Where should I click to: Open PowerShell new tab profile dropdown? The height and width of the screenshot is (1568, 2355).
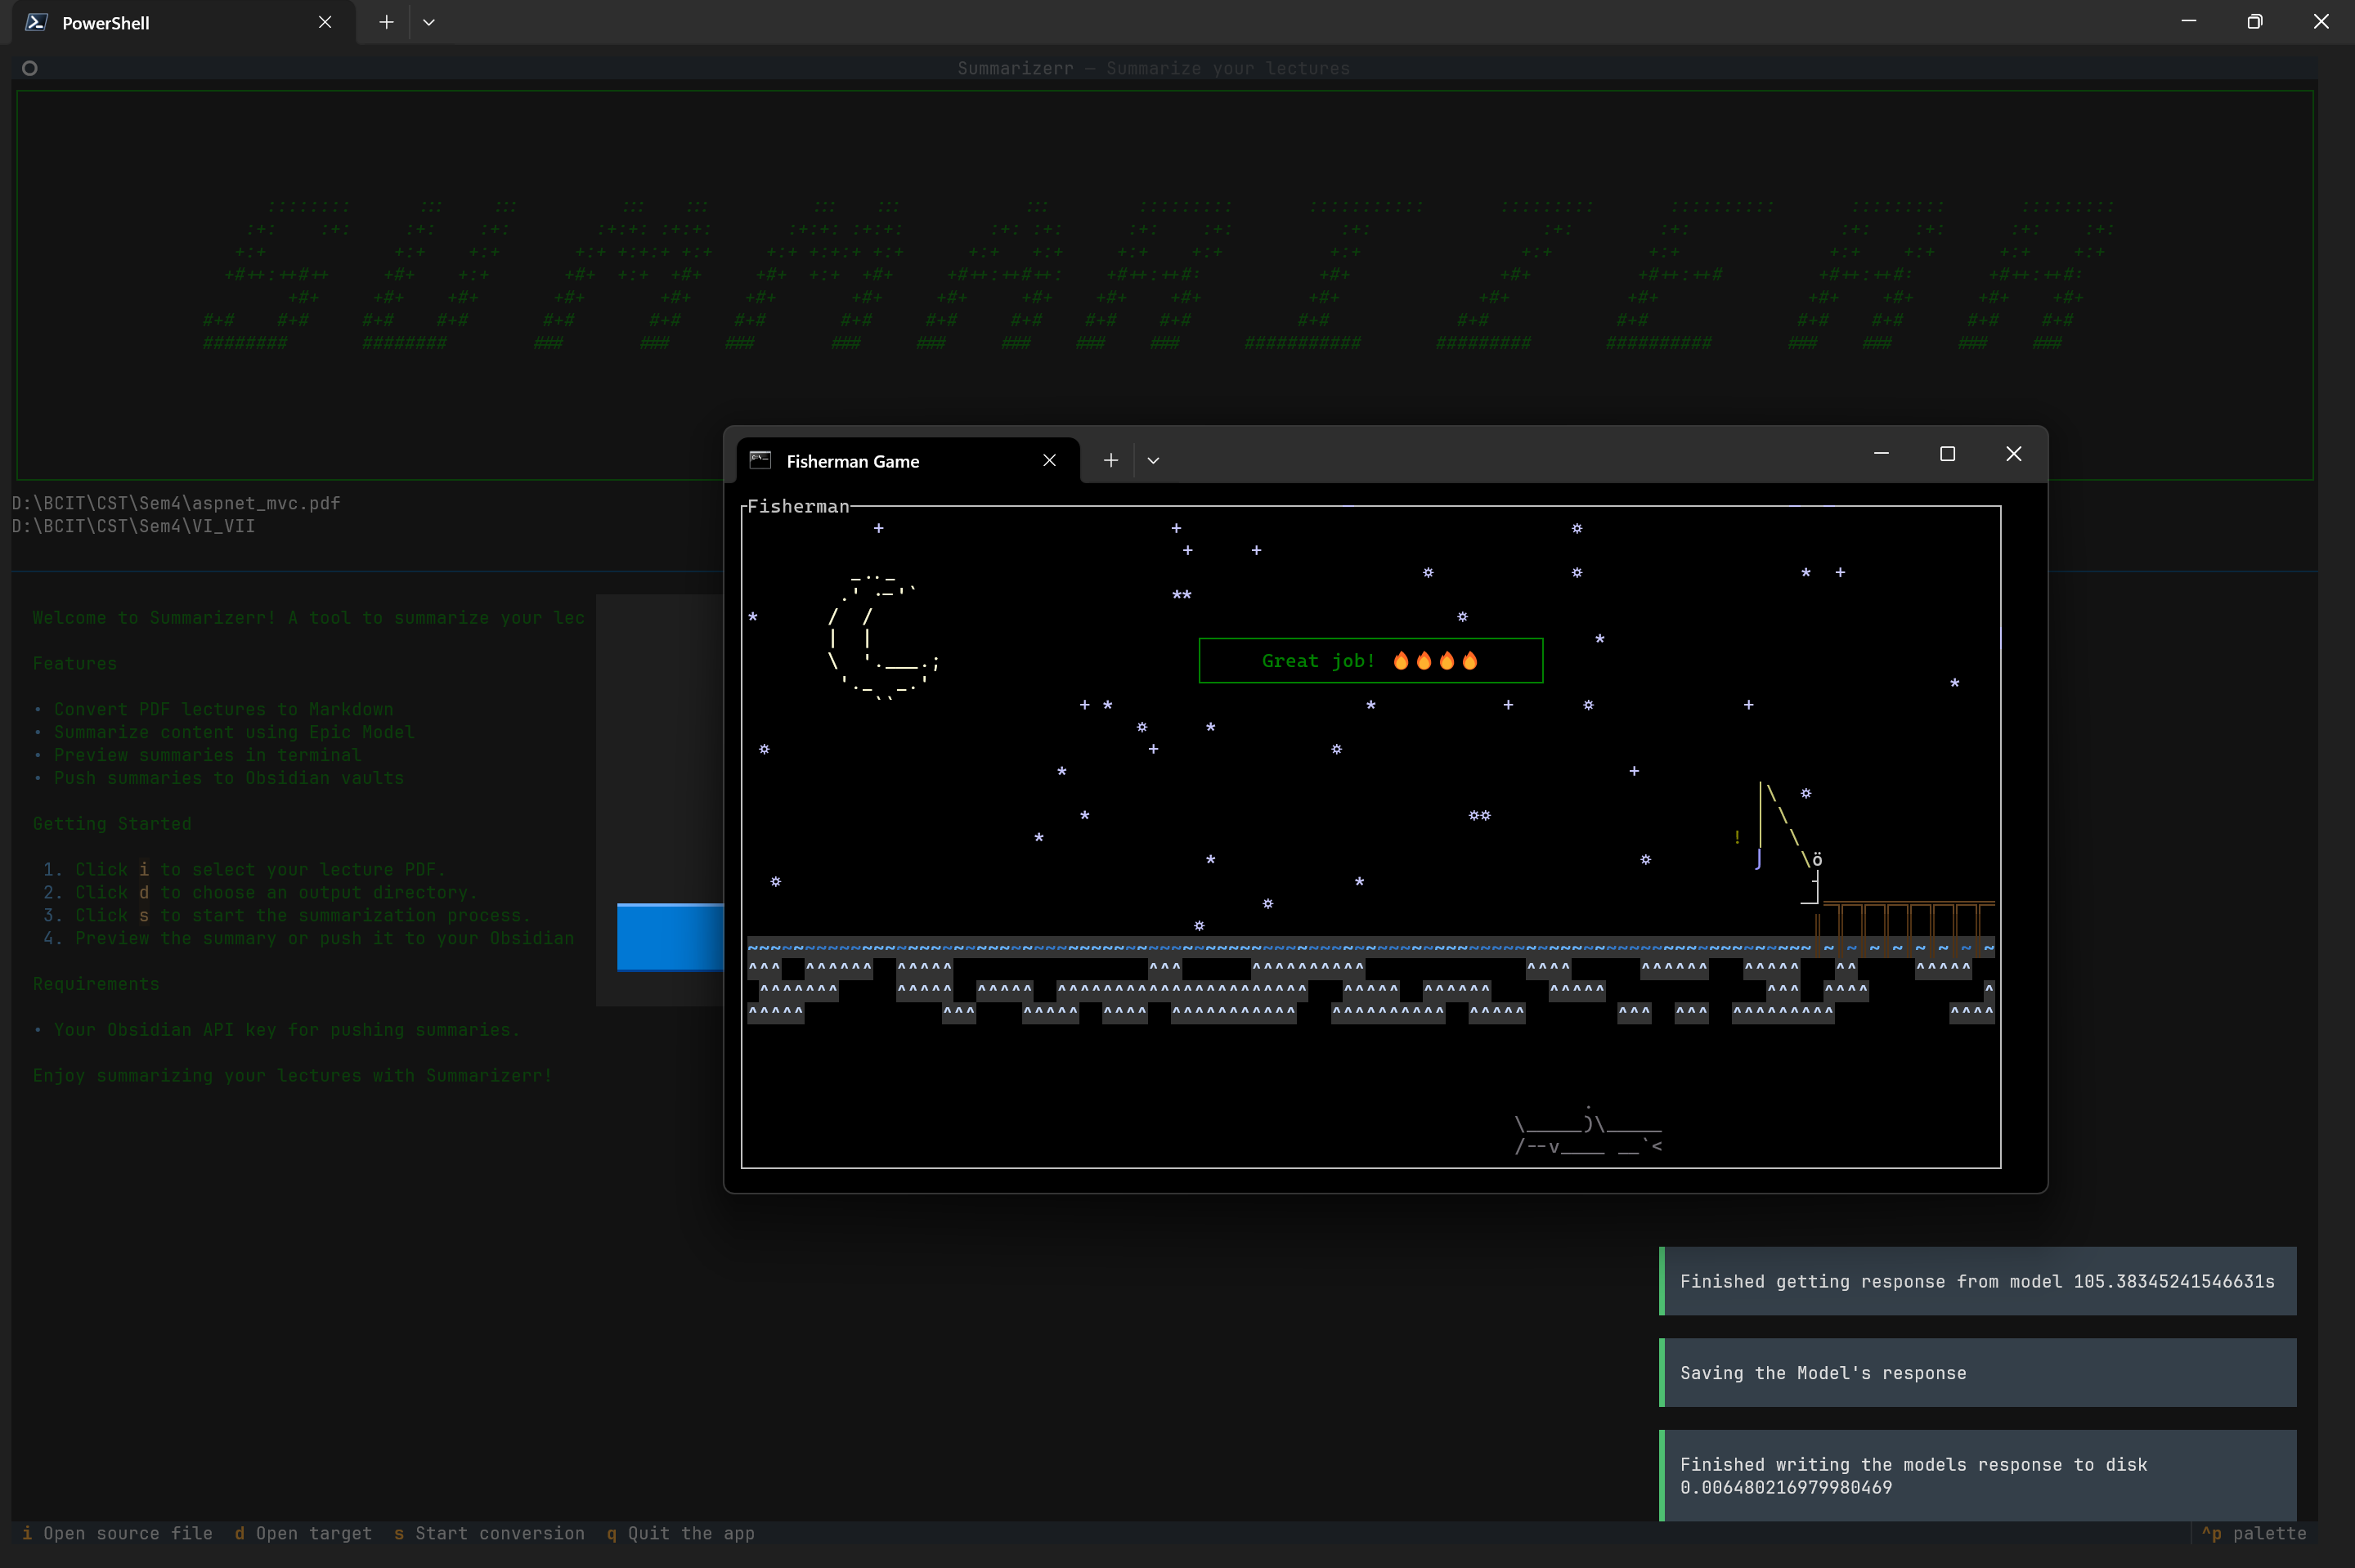[429, 22]
